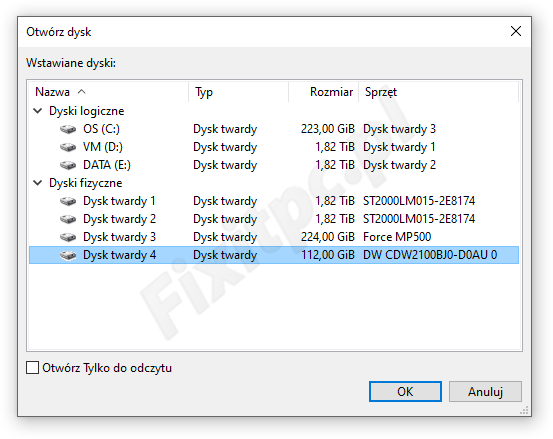Enable Otwórz Tylko do odczytu checkbox
Screen dimensions: 553x439
coord(32,368)
